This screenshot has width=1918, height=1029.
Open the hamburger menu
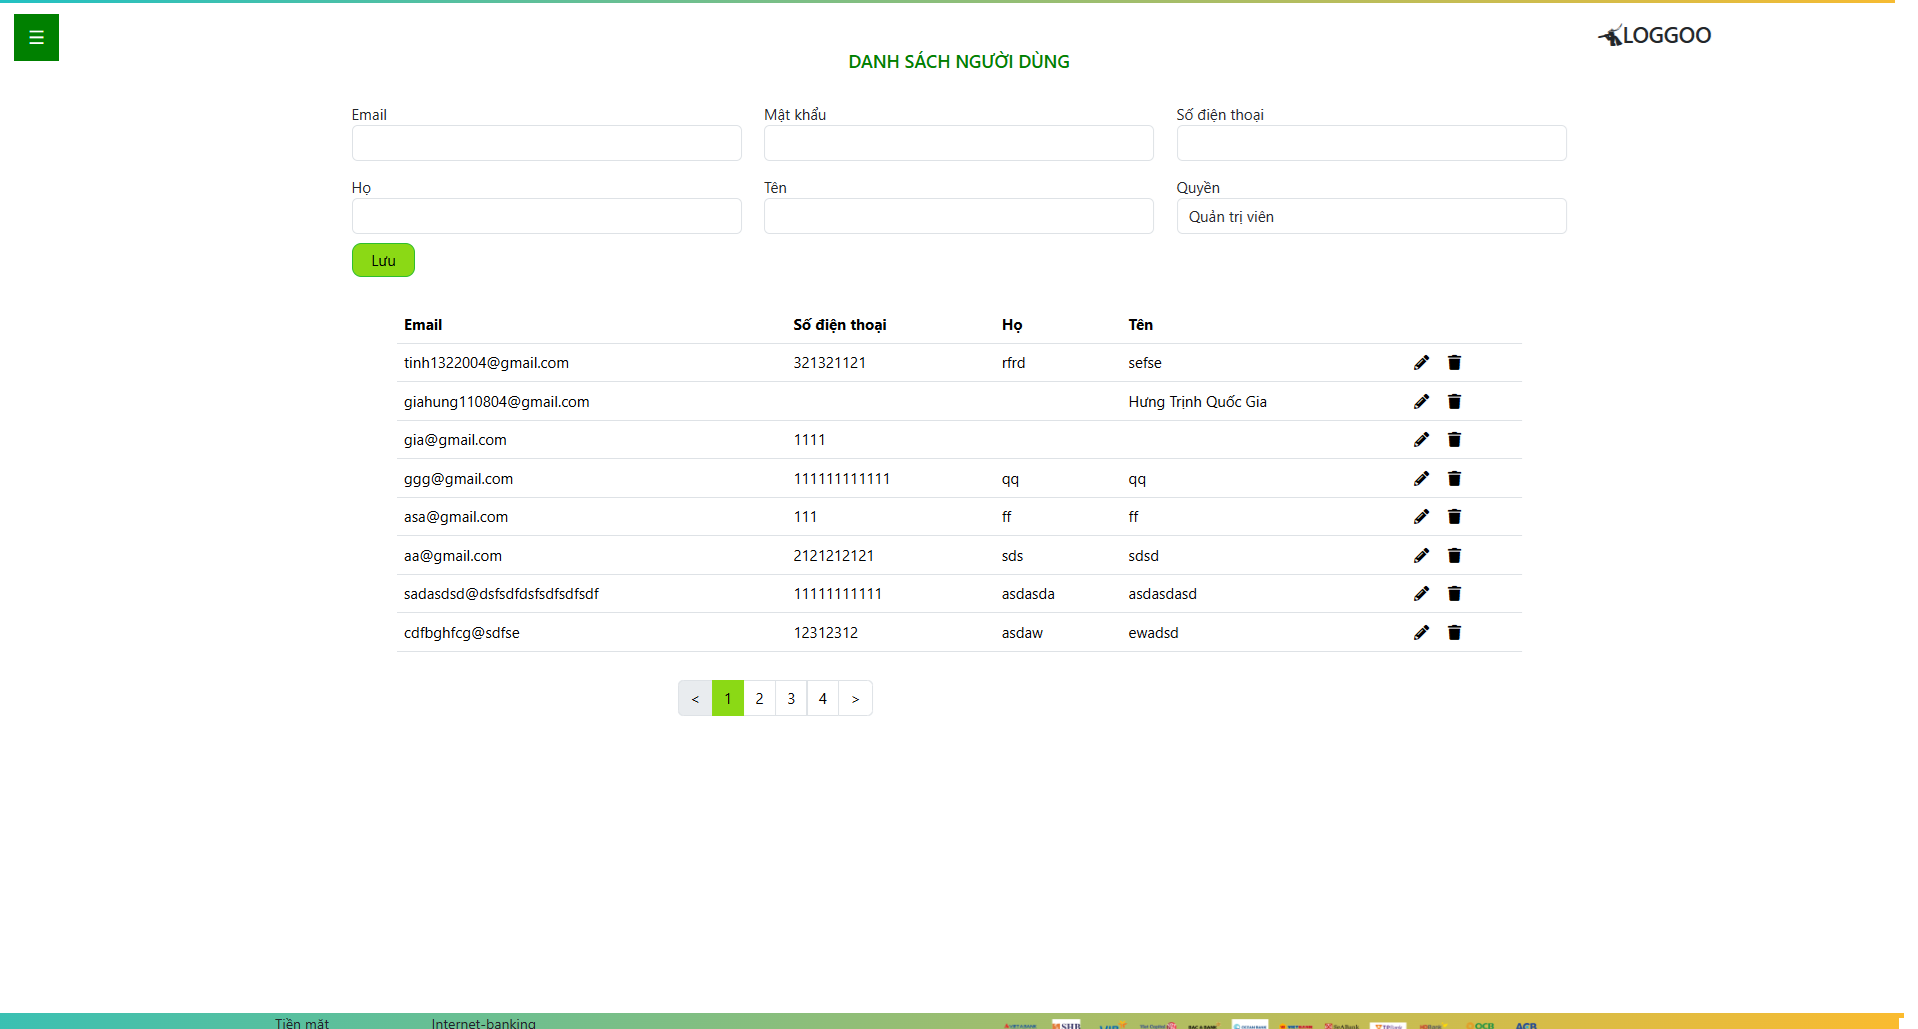[x=36, y=38]
